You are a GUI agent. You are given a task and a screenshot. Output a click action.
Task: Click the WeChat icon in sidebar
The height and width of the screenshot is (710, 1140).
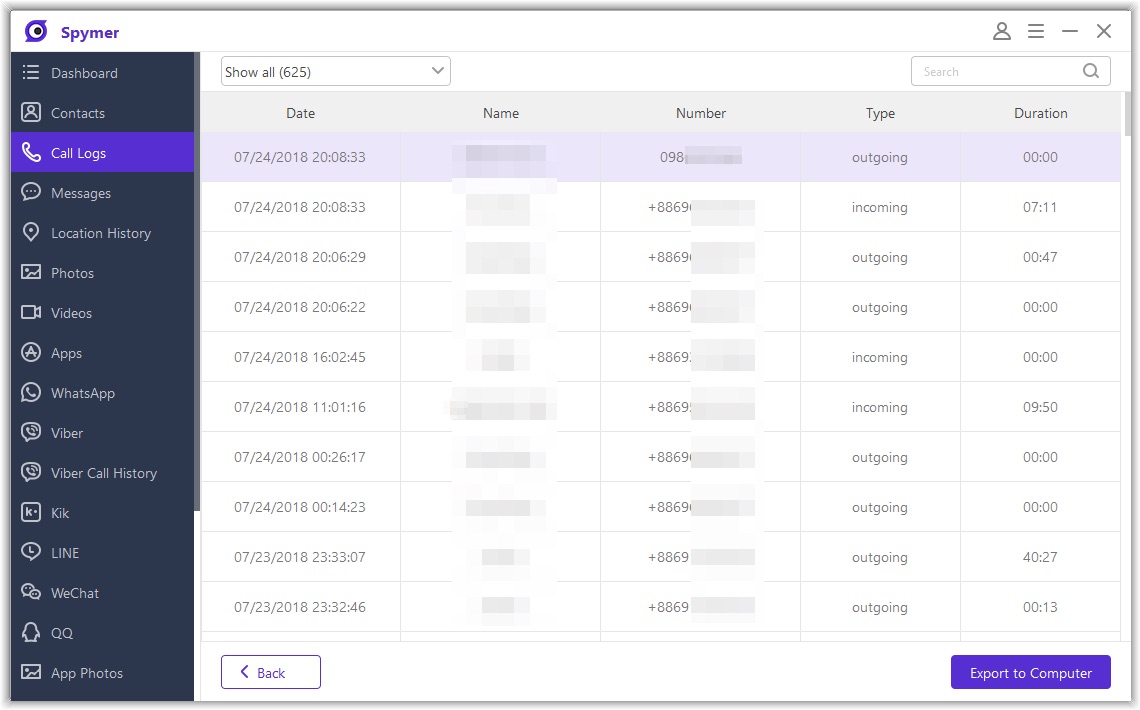31,592
